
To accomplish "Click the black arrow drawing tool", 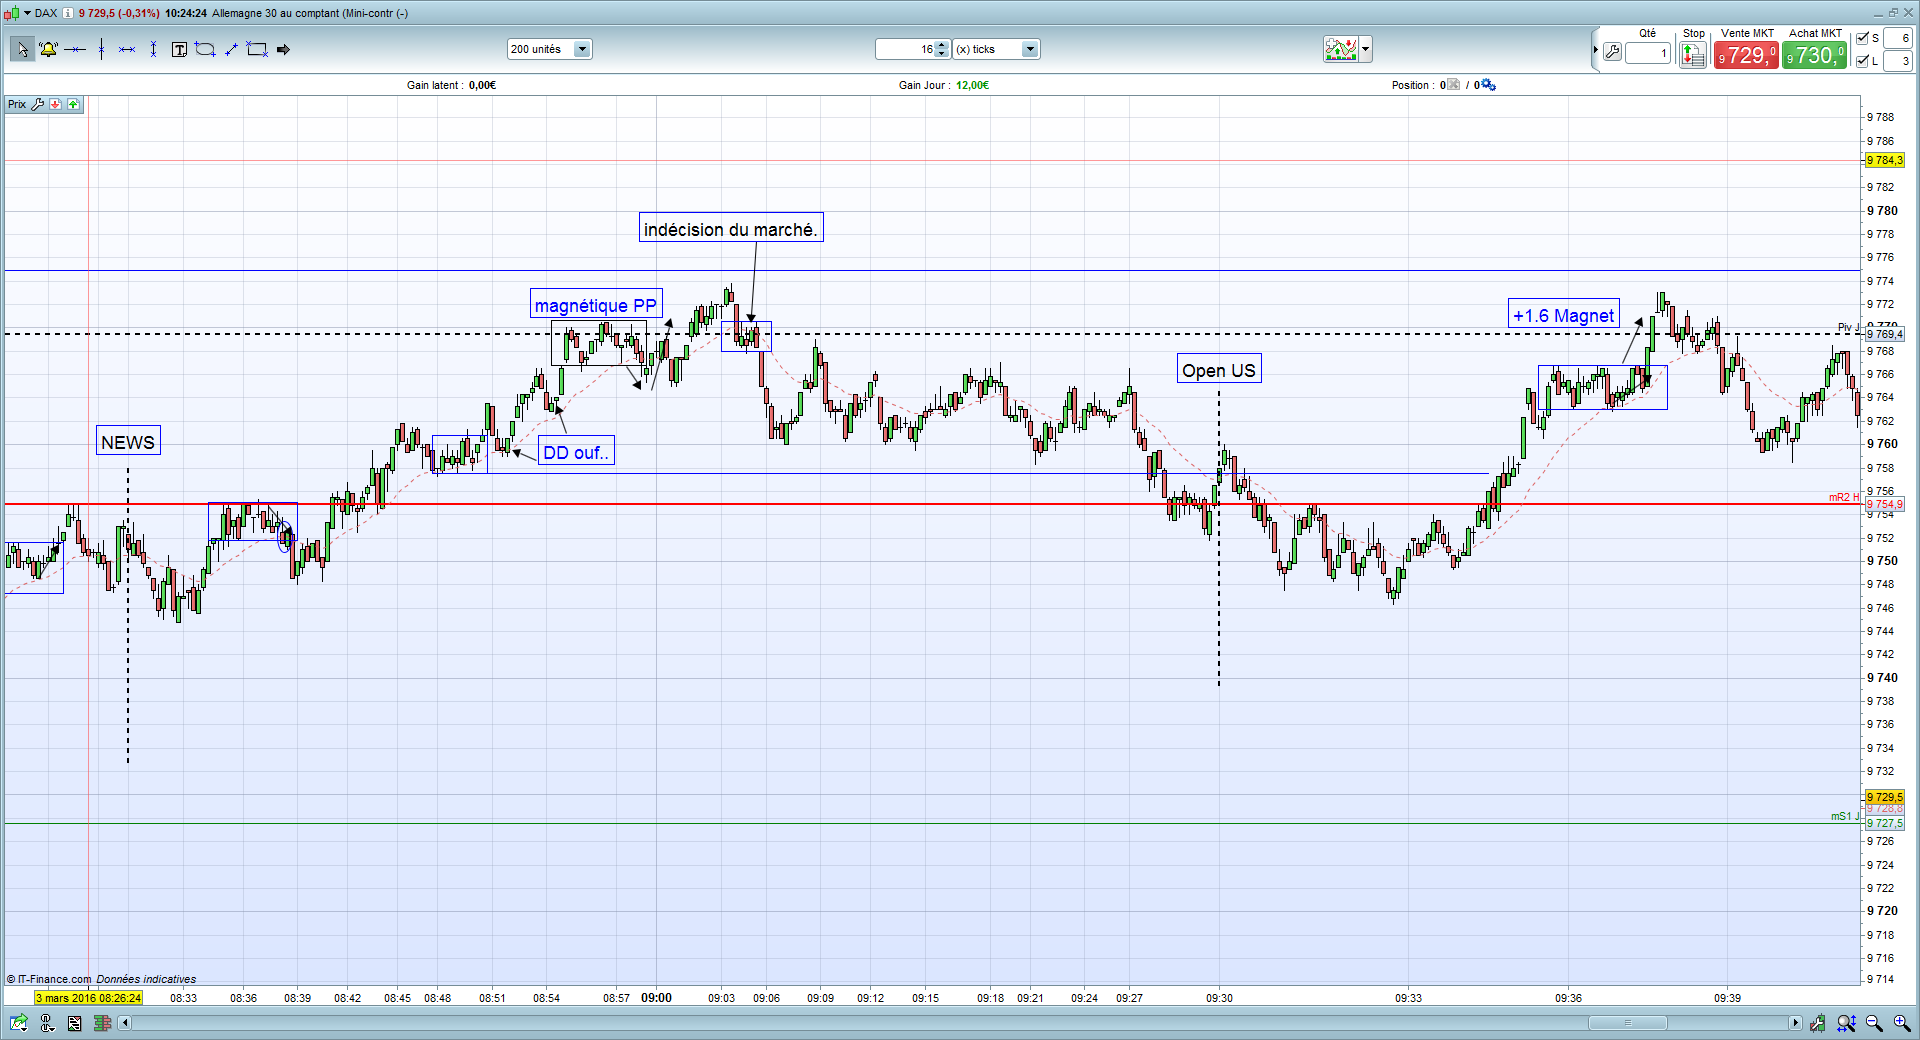I will click(x=283, y=49).
